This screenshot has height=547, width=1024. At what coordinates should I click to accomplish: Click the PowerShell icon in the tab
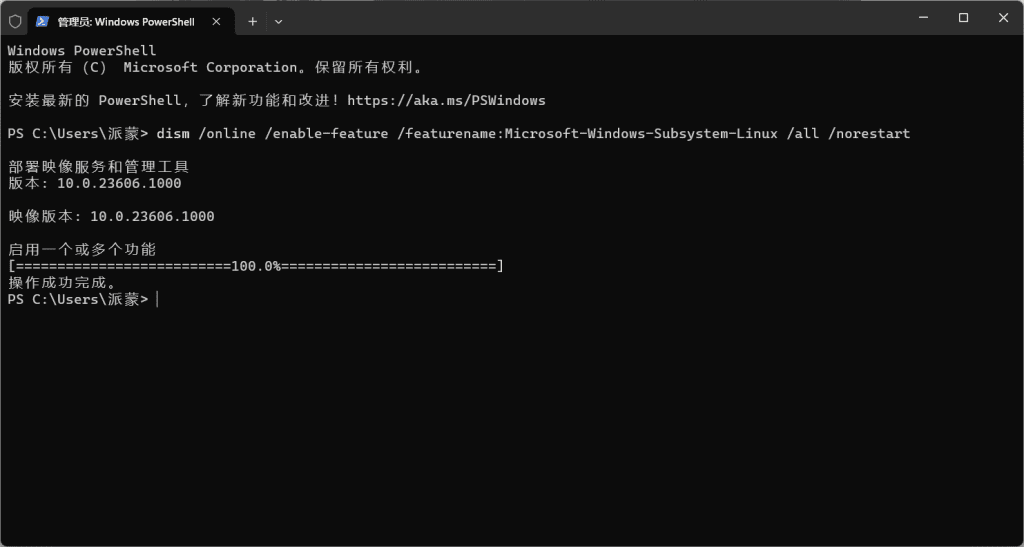(42, 22)
